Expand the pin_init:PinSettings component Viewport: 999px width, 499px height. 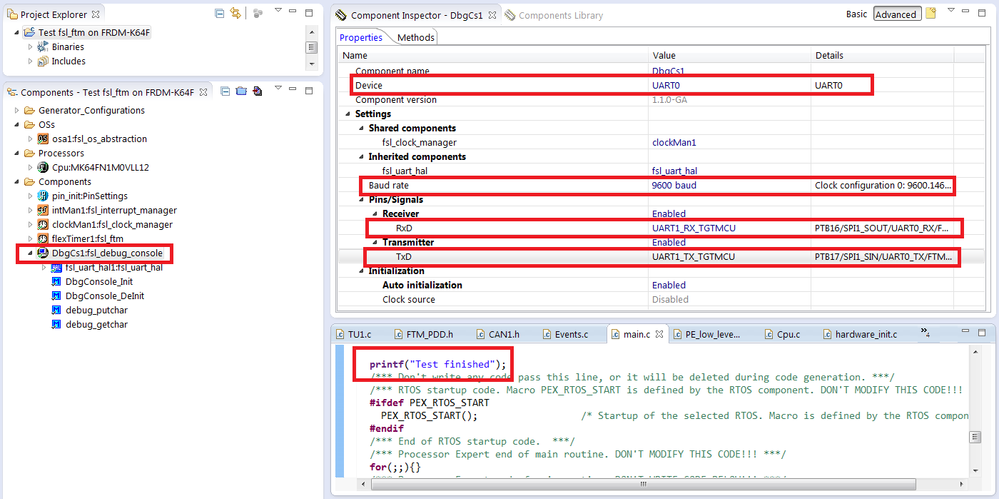coord(30,196)
